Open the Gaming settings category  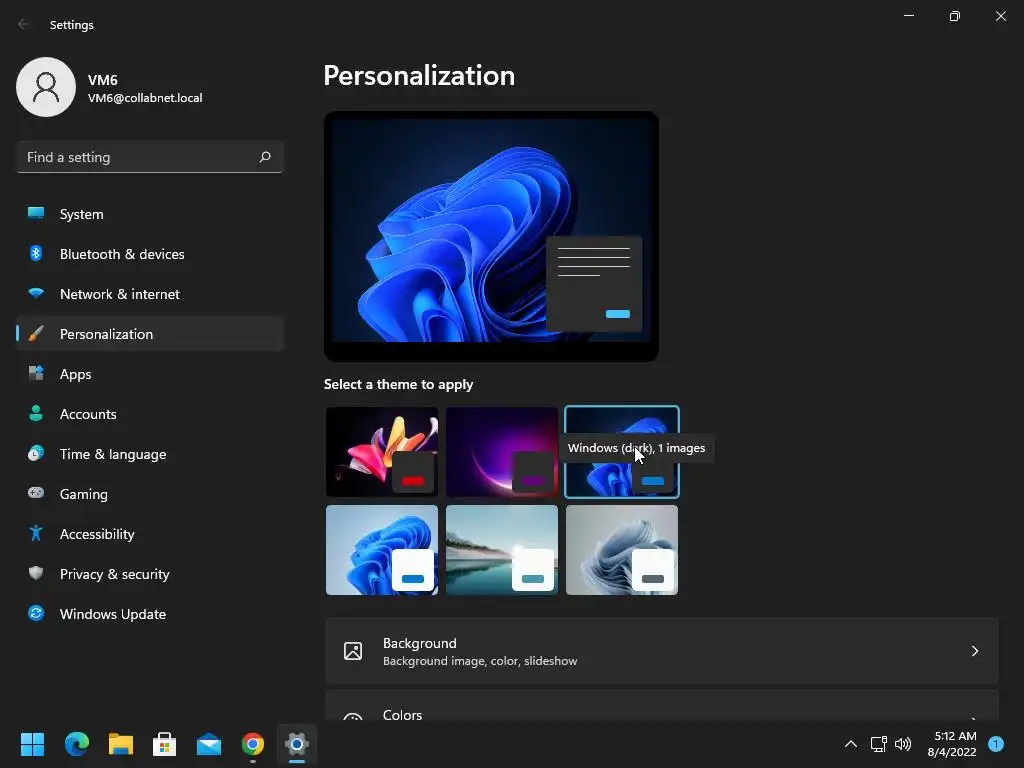pos(150,494)
